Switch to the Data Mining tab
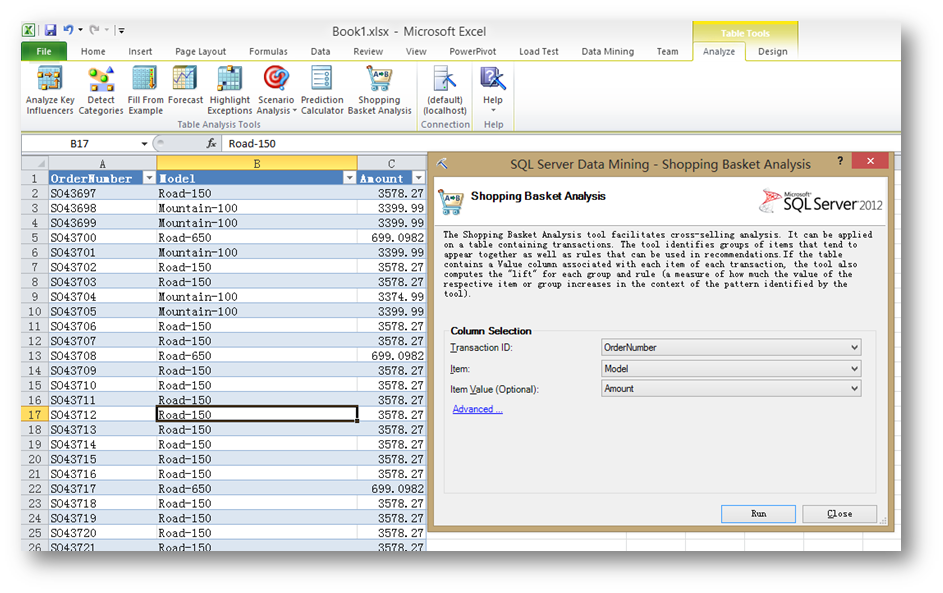 point(607,52)
